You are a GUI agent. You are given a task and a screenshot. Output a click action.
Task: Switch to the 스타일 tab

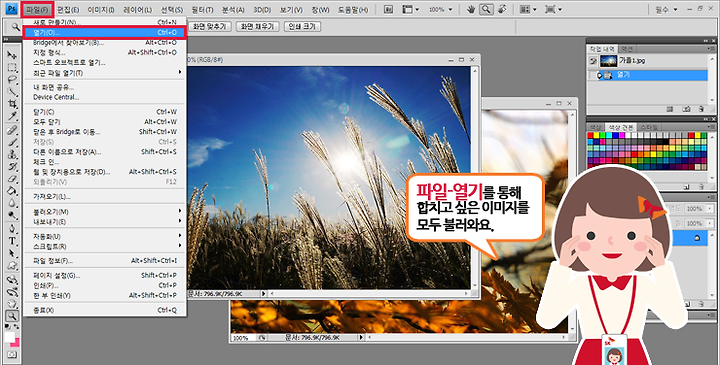[x=649, y=127]
